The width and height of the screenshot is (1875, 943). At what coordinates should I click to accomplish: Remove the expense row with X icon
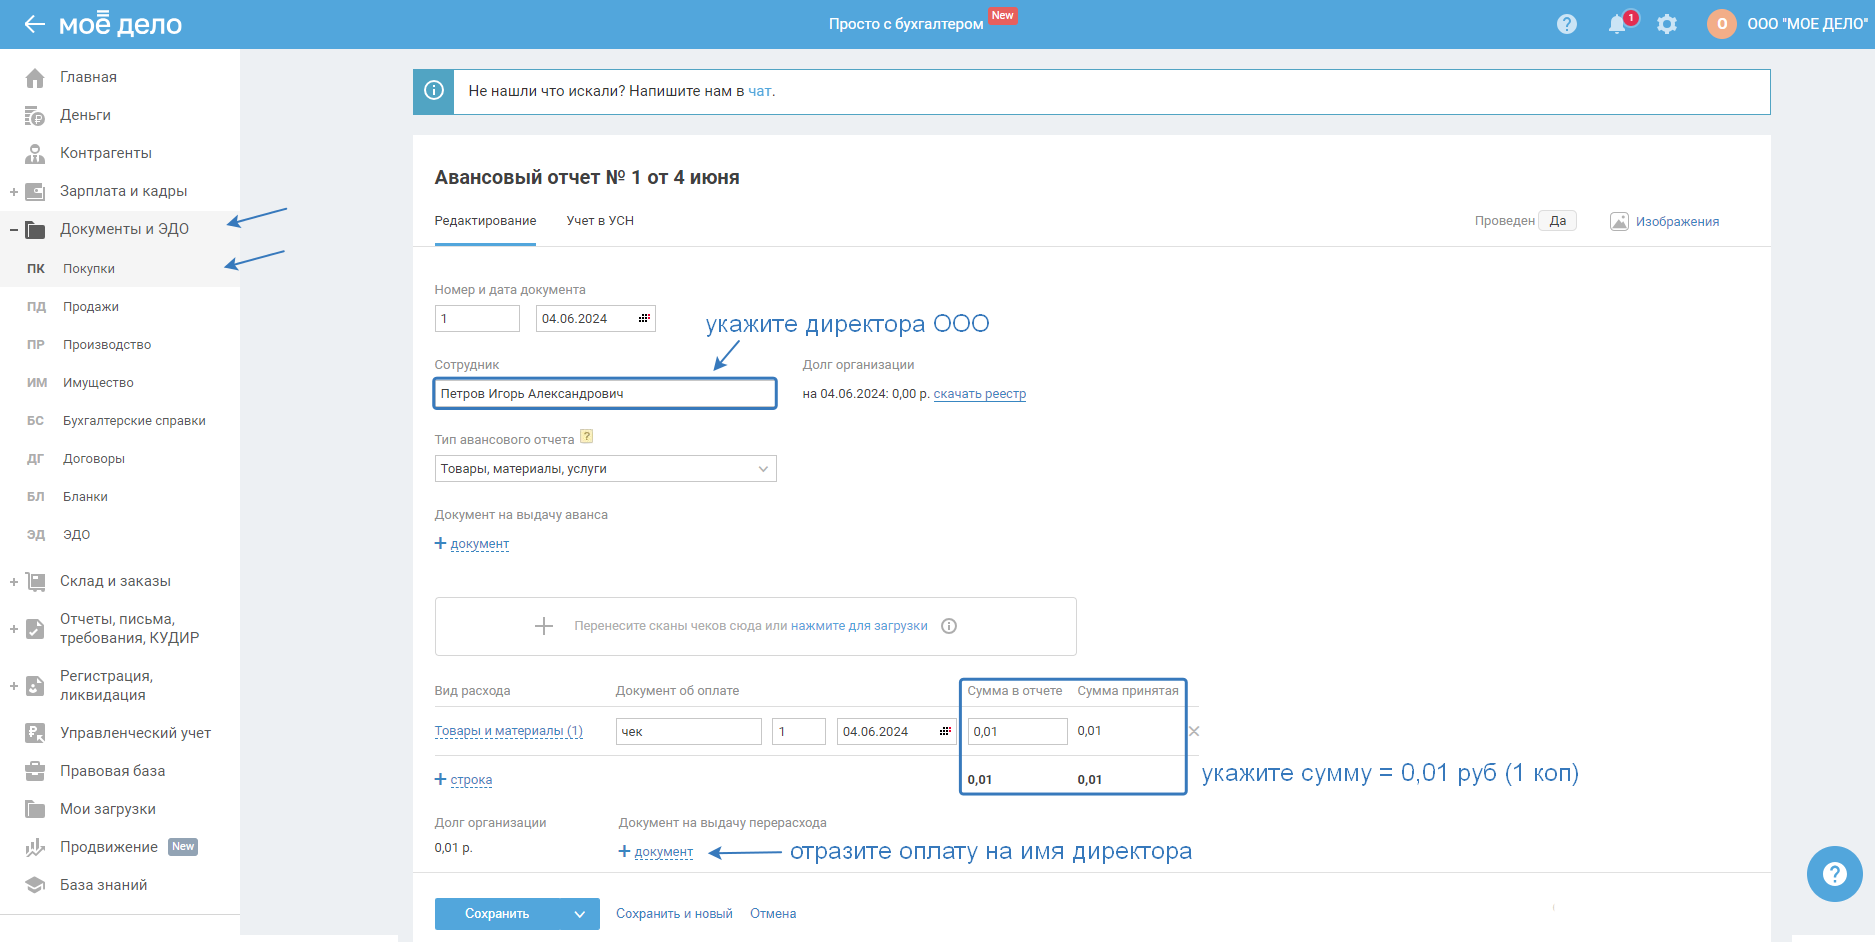[1194, 731]
